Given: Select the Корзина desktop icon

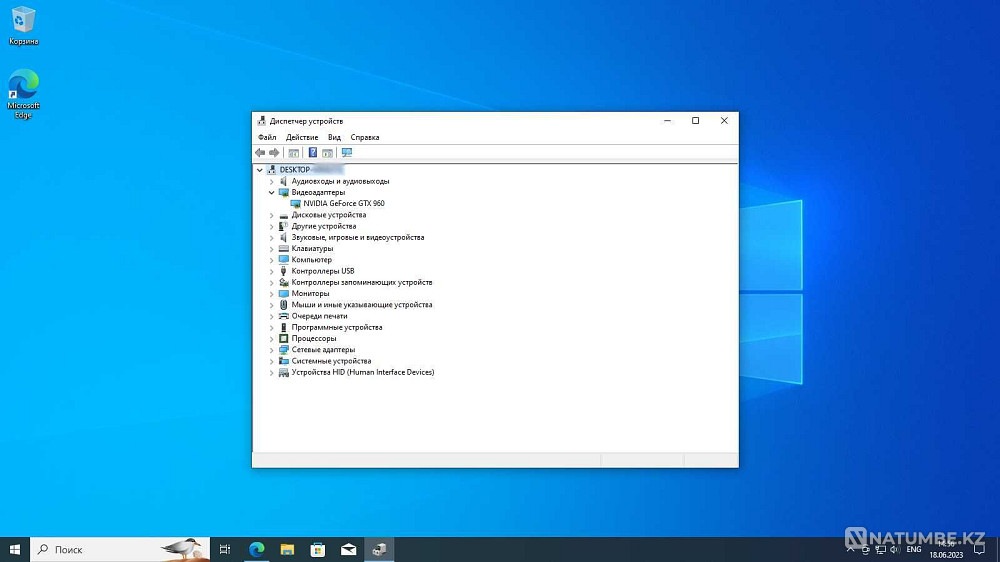Looking at the screenshot, I should (24, 26).
